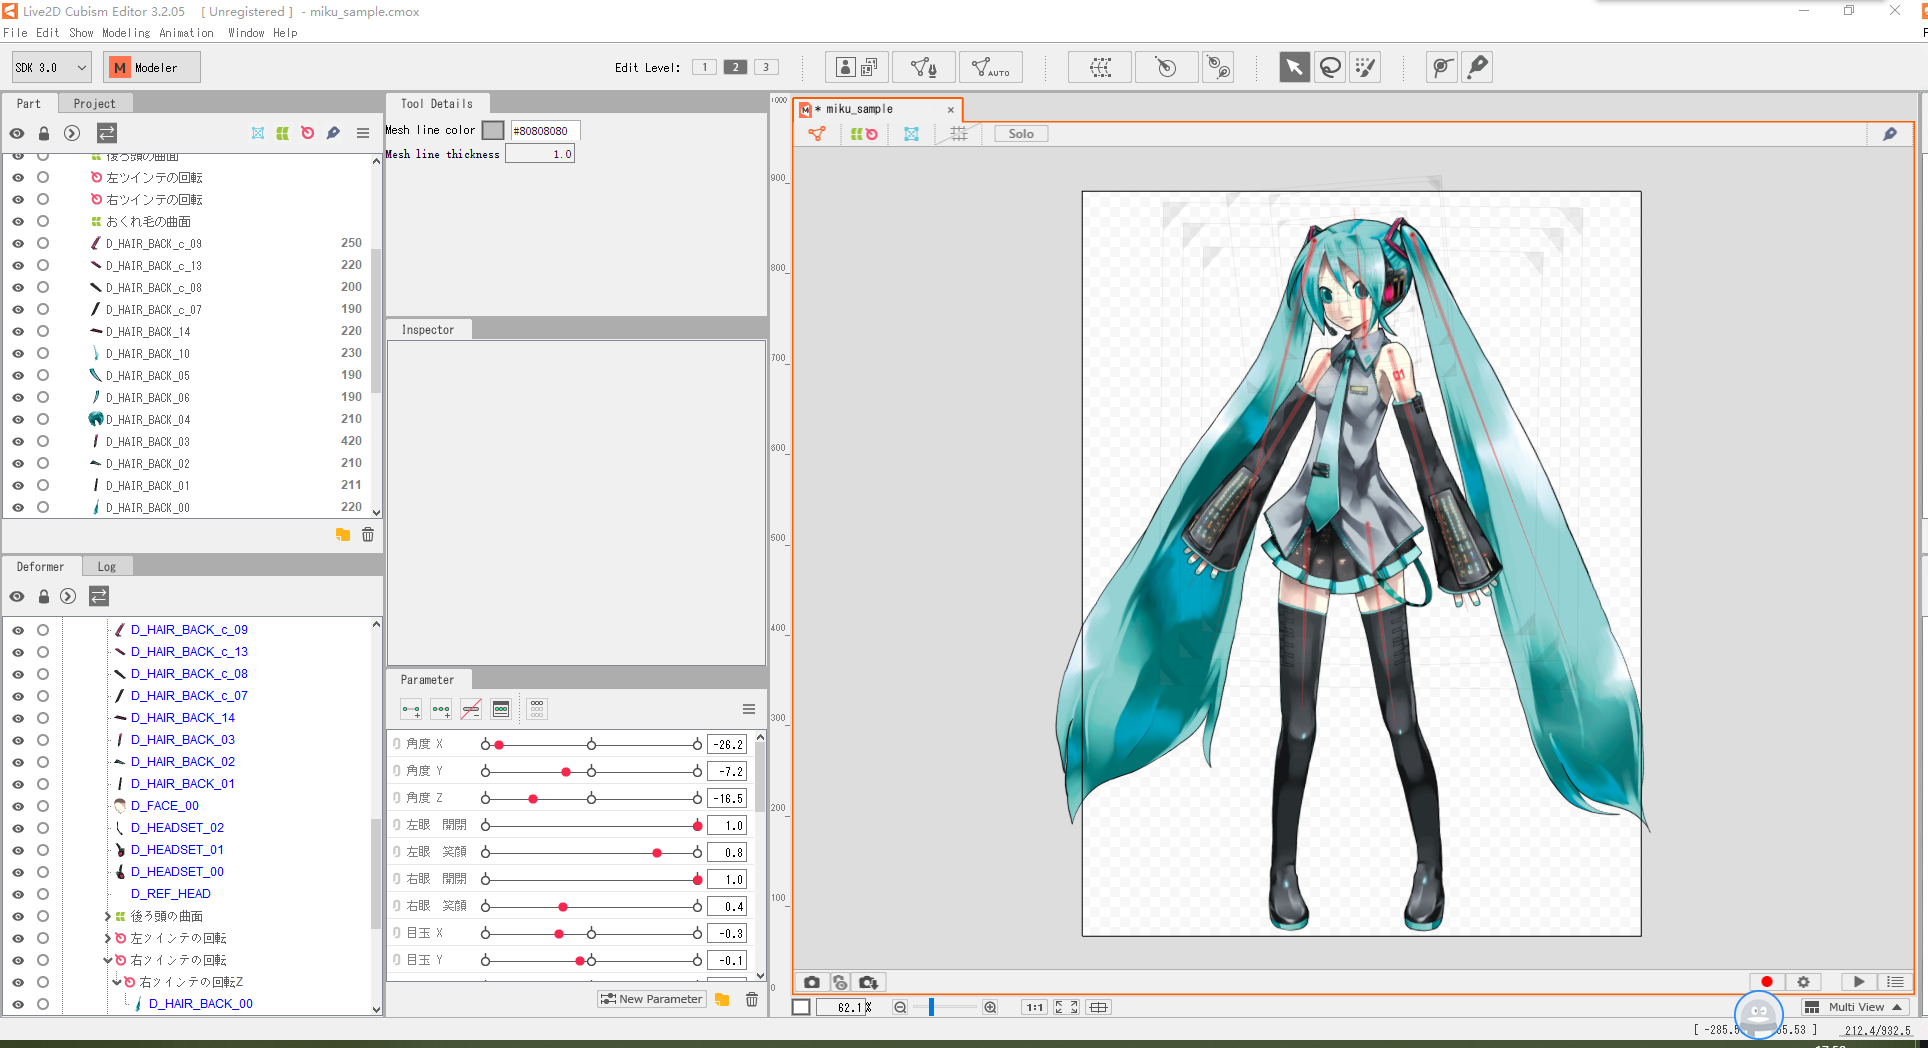Screen dimensions: 1928x1048
Task: Open the SDK 3.0 version dropdown
Action: click(50, 67)
